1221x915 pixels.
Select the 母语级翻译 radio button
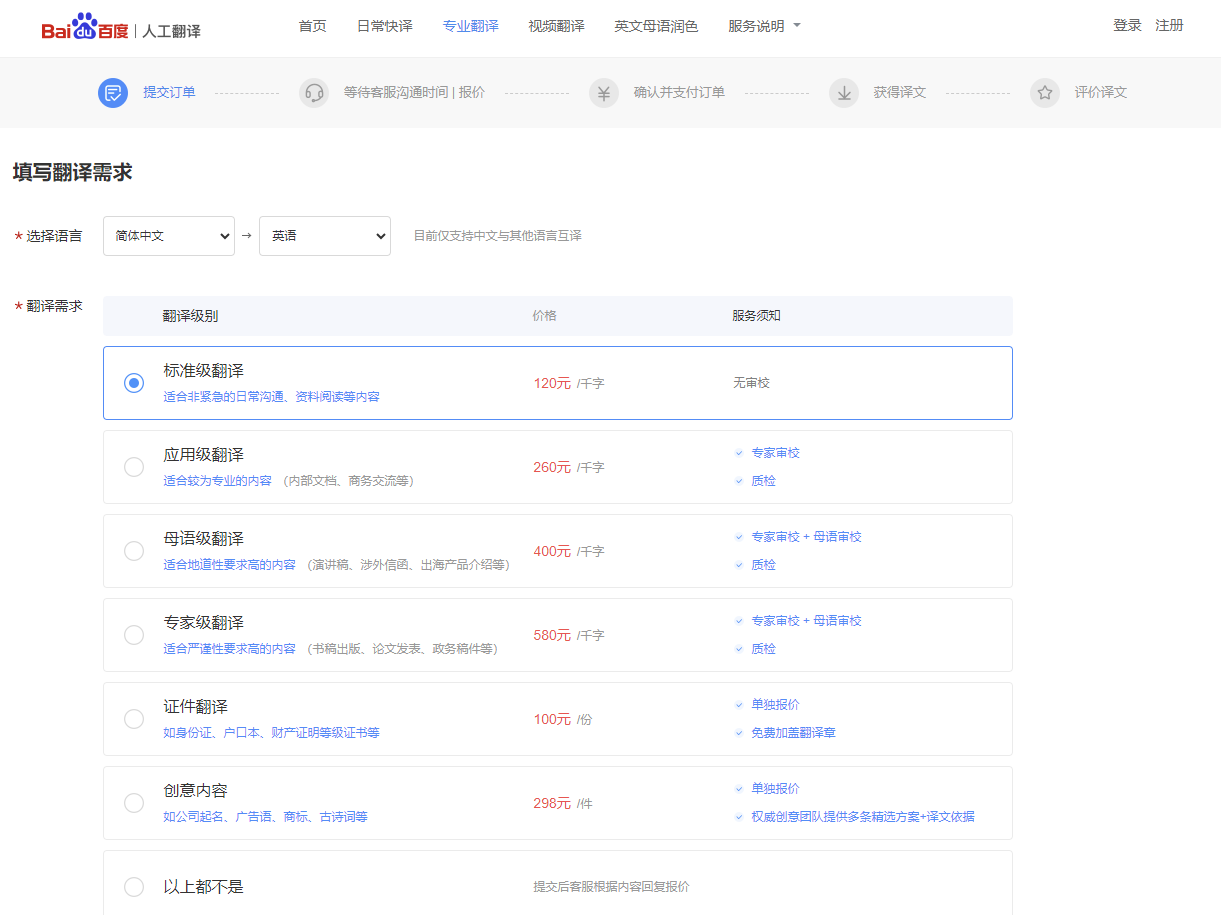[134, 551]
